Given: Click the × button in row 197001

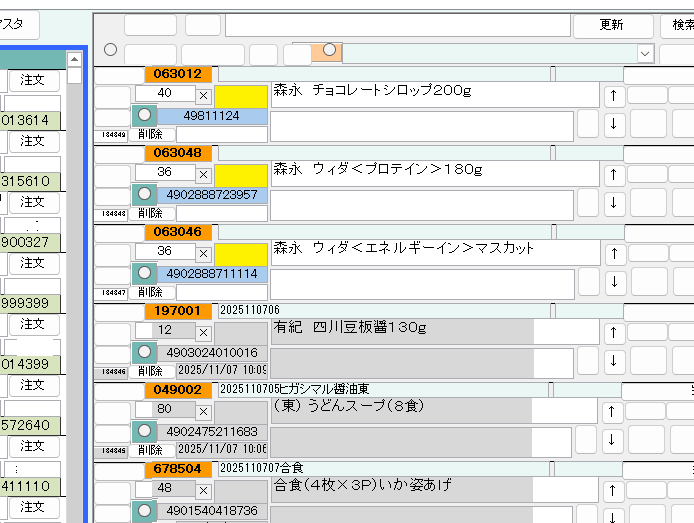Looking at the screenshot, I should pos(204,333).
